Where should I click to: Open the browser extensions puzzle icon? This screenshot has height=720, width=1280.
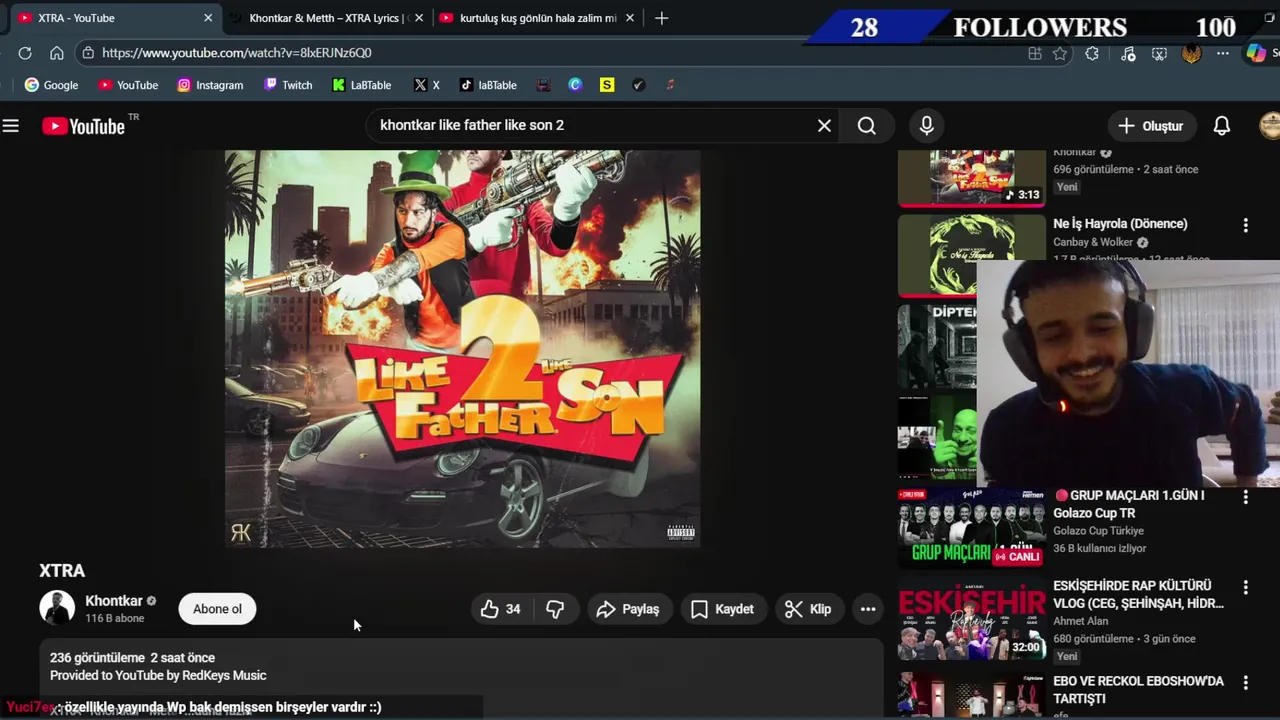pos(1092,54)
